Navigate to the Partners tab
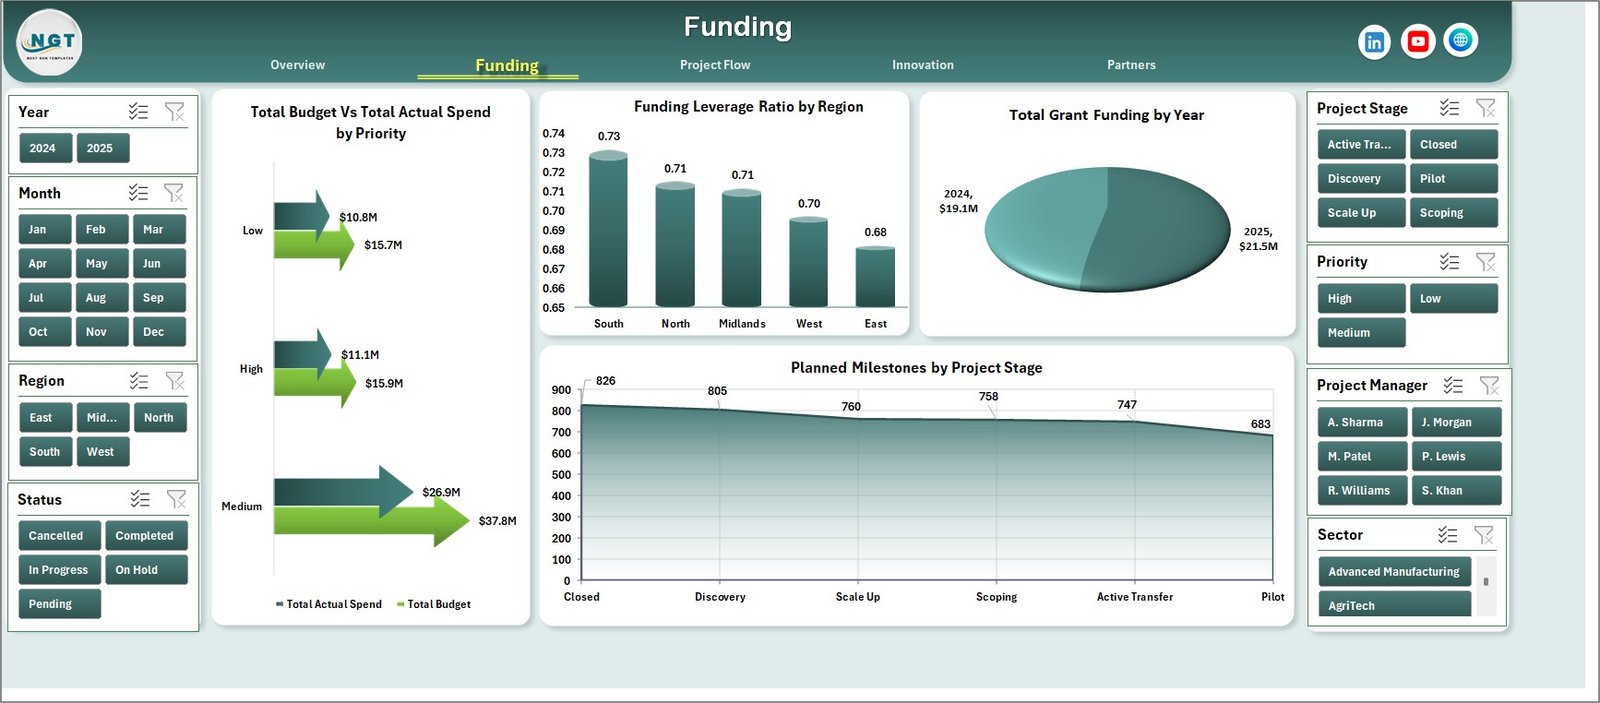Screen dimensions: 1600x703 (x=1131, y=65)
